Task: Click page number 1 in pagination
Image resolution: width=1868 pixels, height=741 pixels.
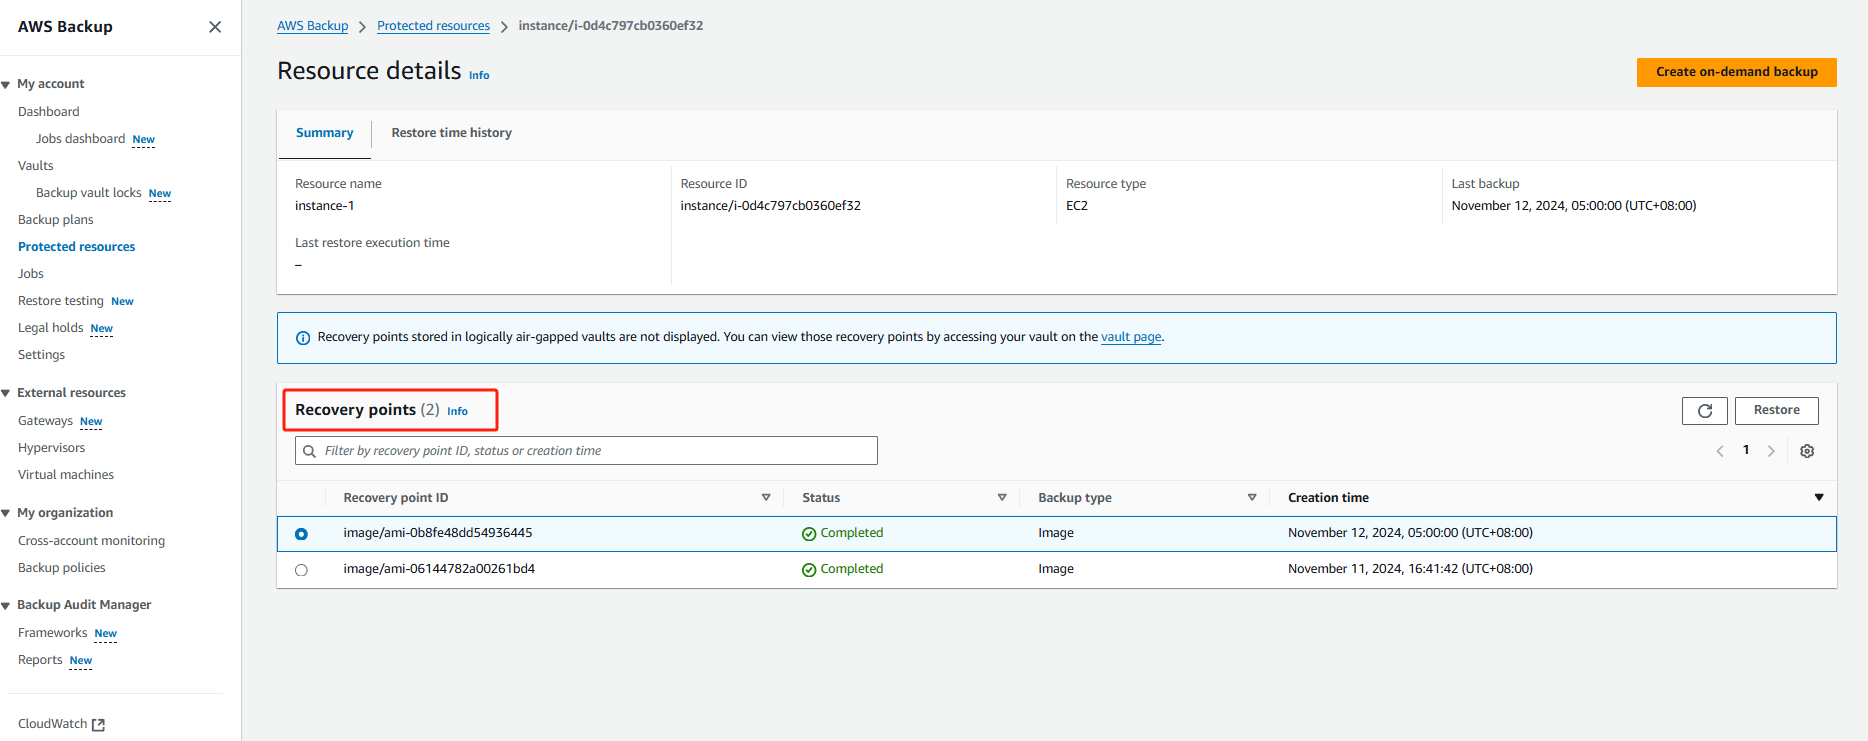Action: [x=1746, y=450]
